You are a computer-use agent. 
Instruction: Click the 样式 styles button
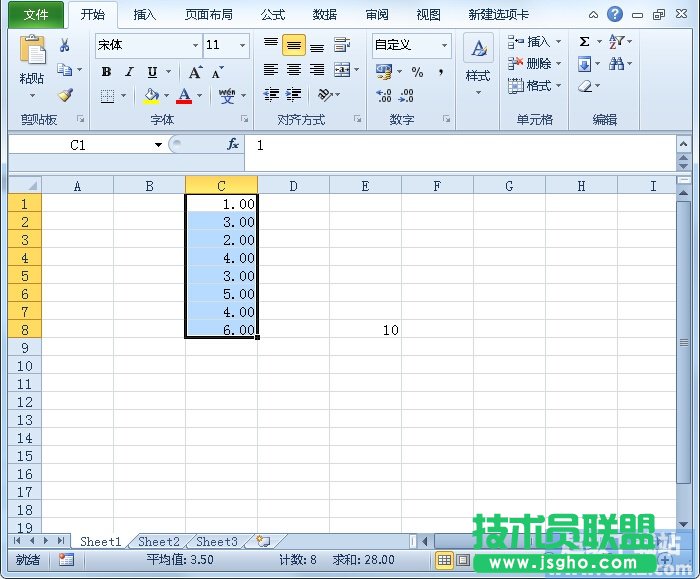(x=478, y=62)
